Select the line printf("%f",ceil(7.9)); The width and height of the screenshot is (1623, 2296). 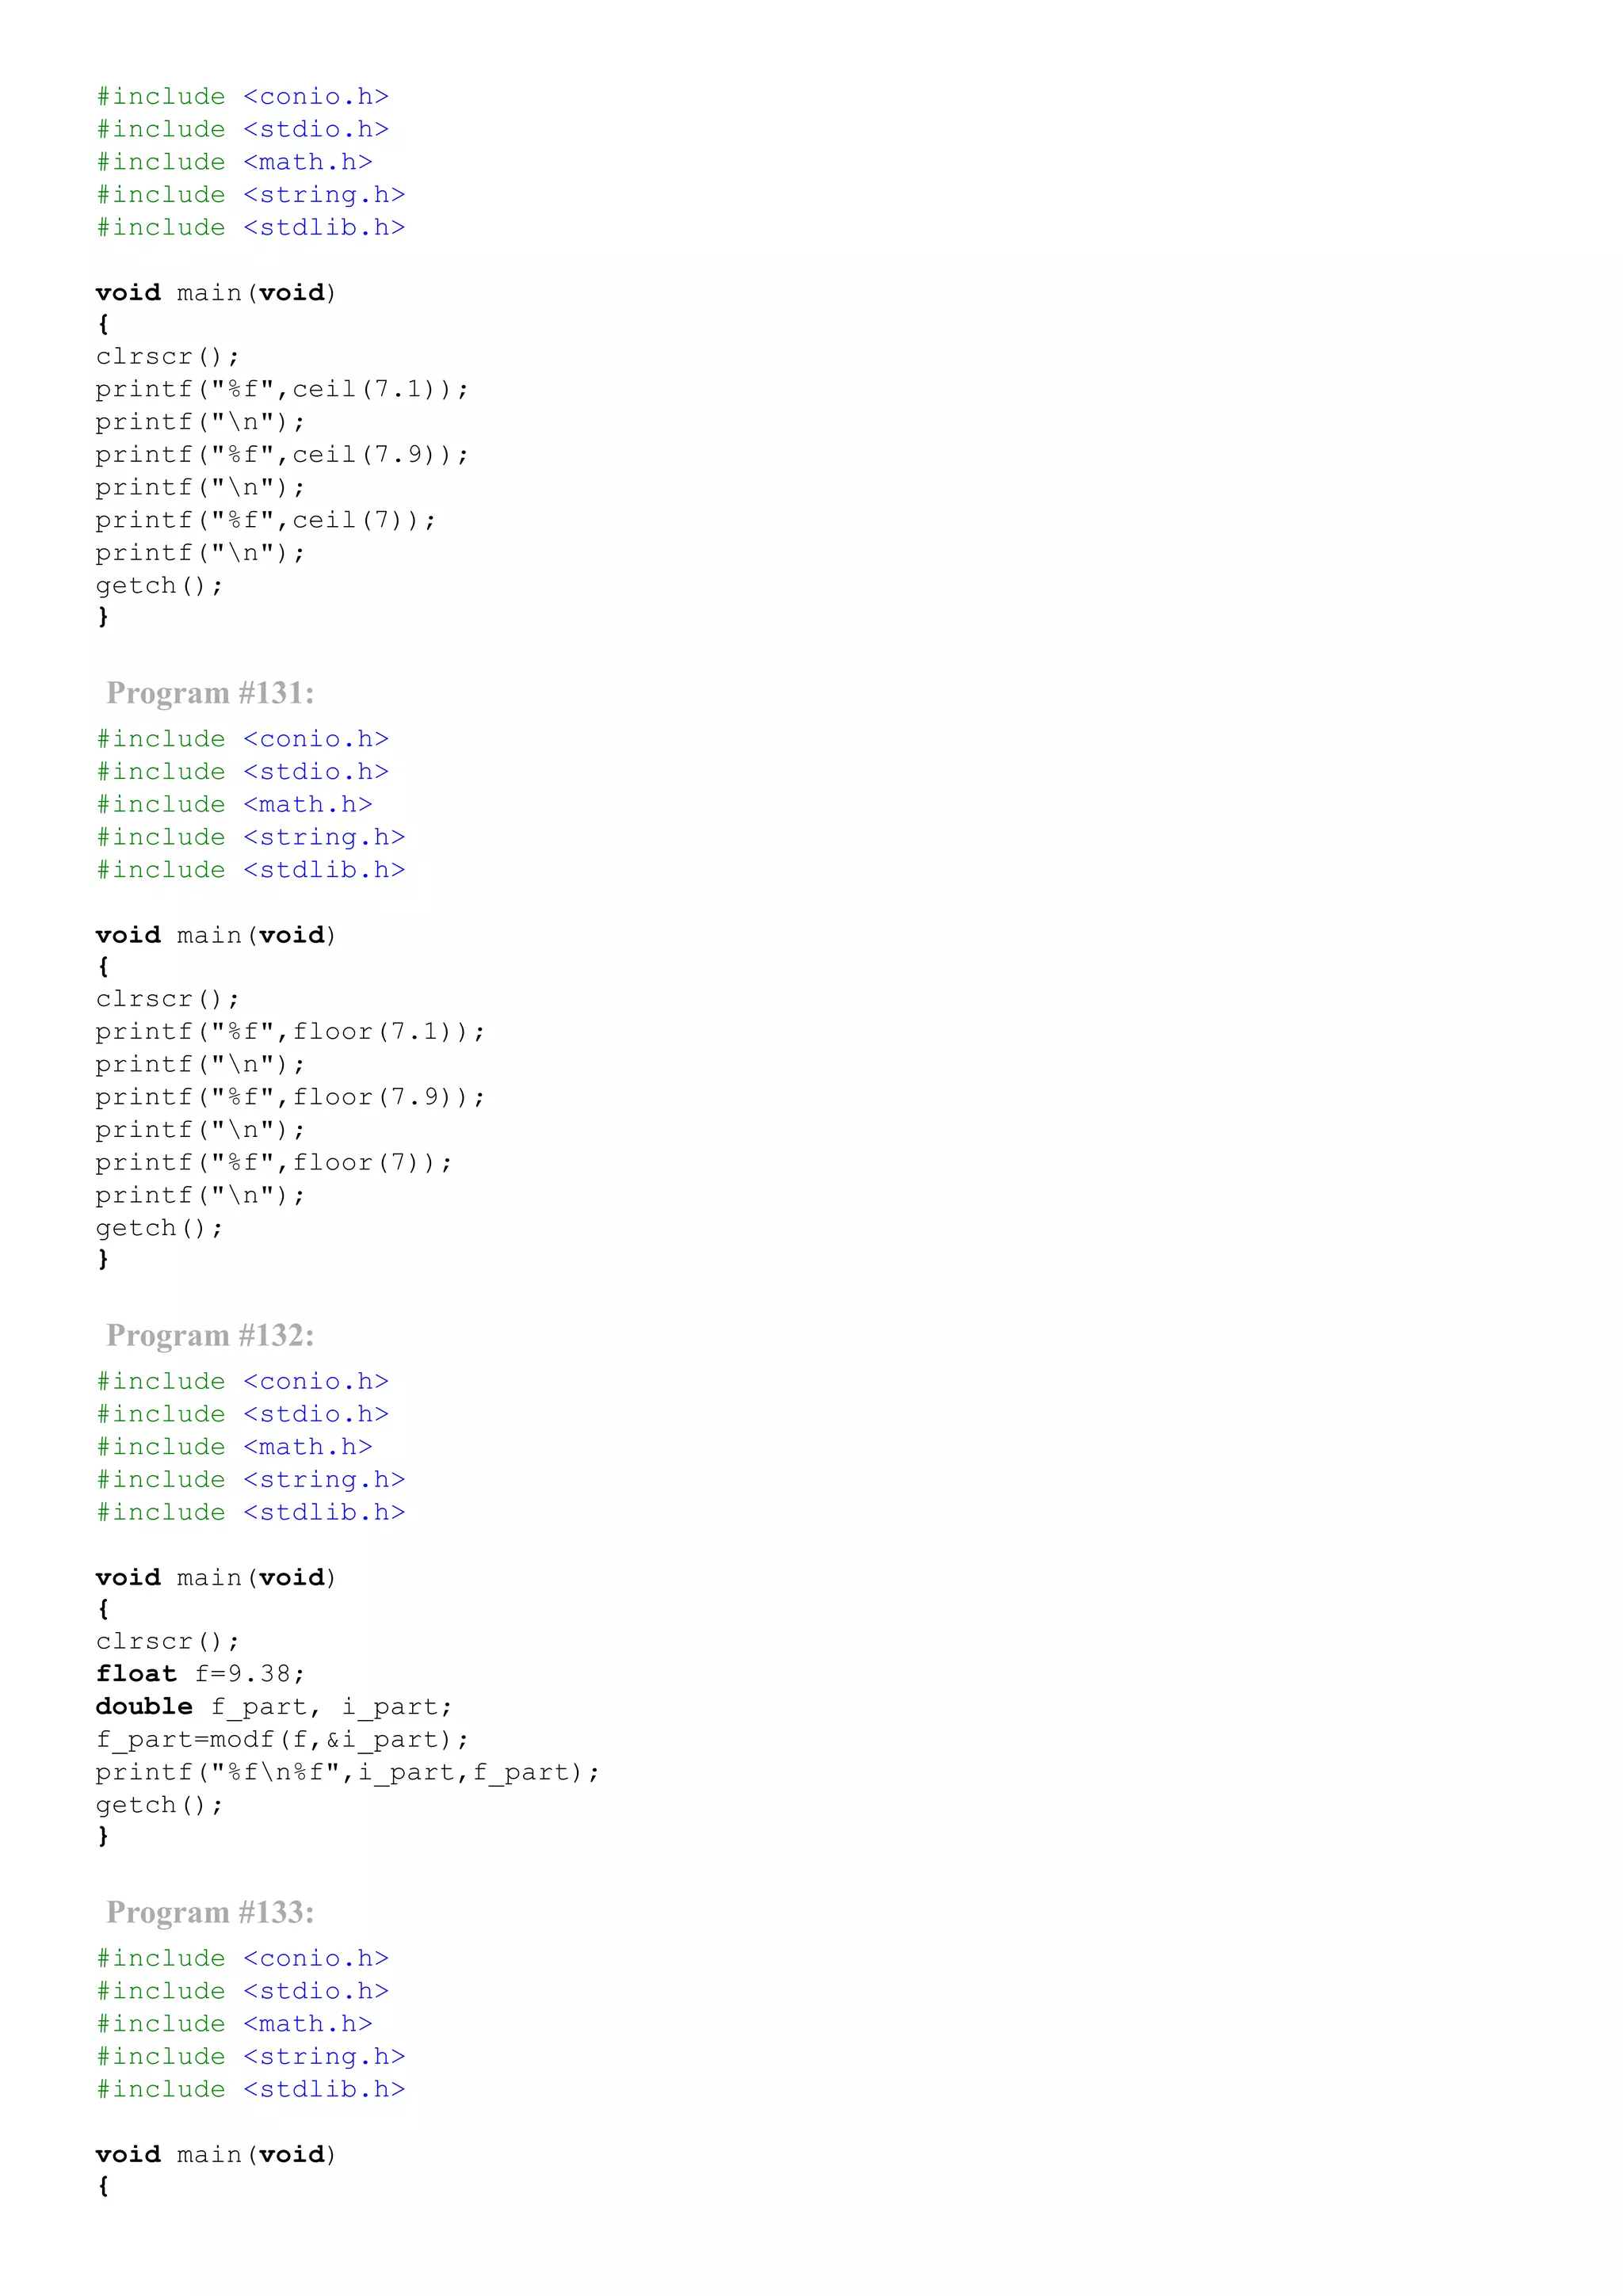point(282,455)
